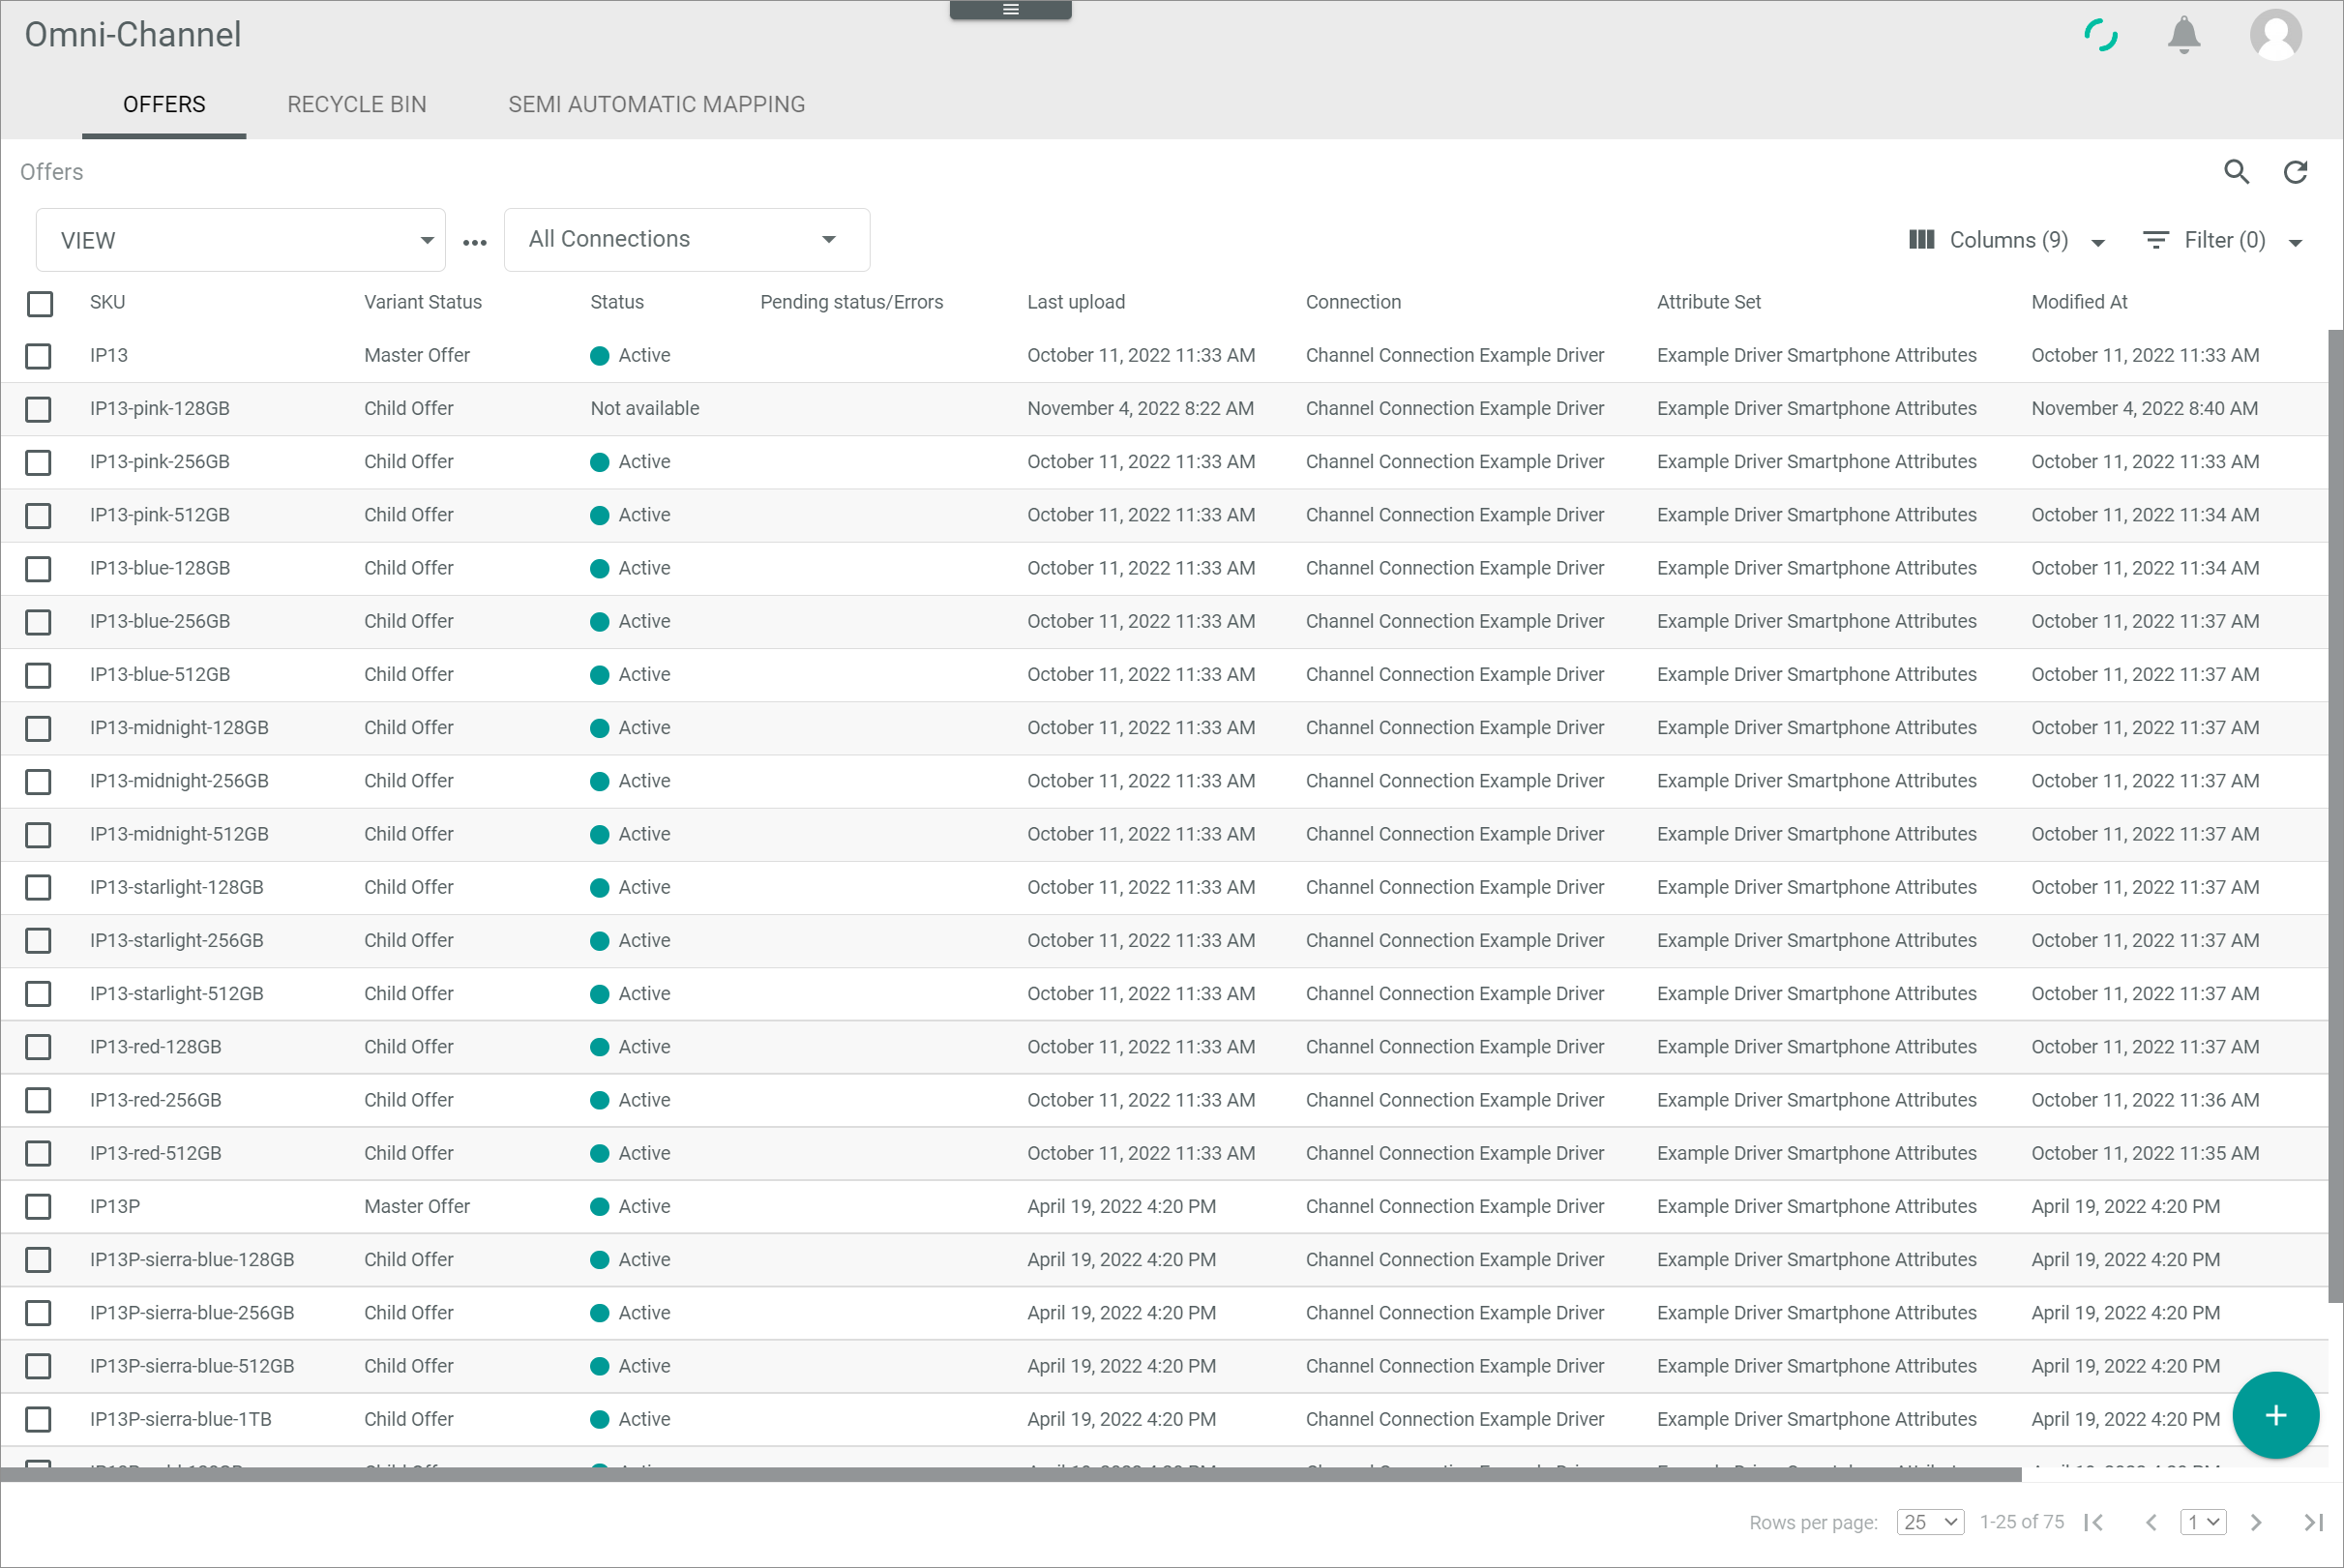Click November 4, 2022 8:22 AM upload date

tap(1140, 409)
